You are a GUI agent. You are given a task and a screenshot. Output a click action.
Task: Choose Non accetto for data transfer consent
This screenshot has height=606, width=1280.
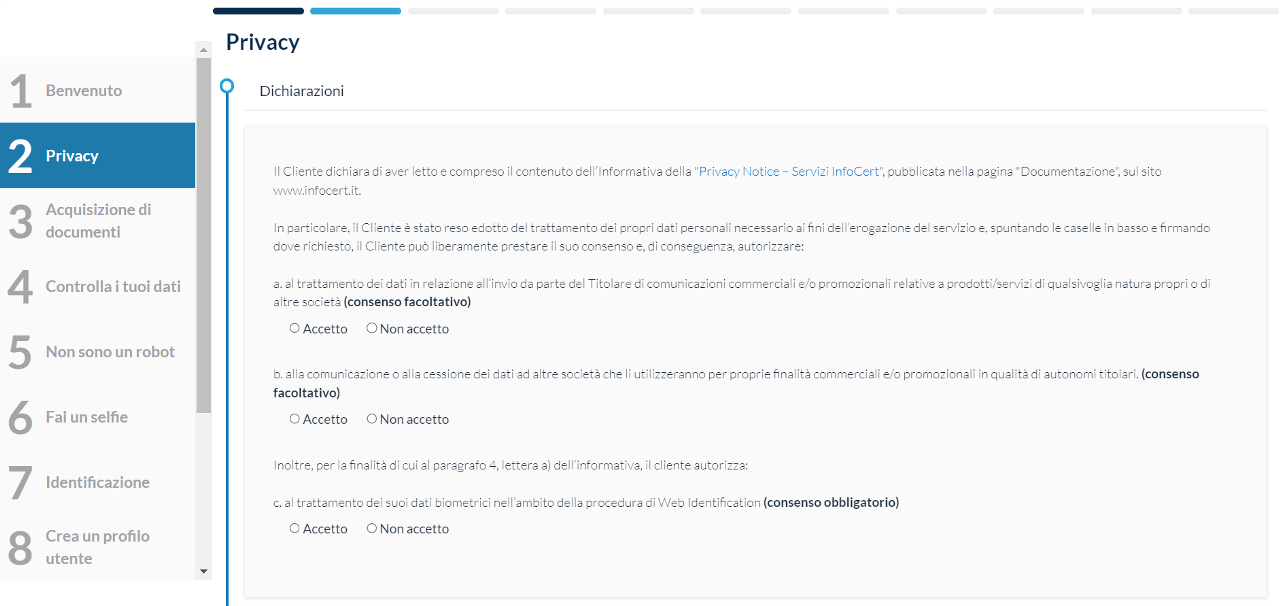coord(372,419)
